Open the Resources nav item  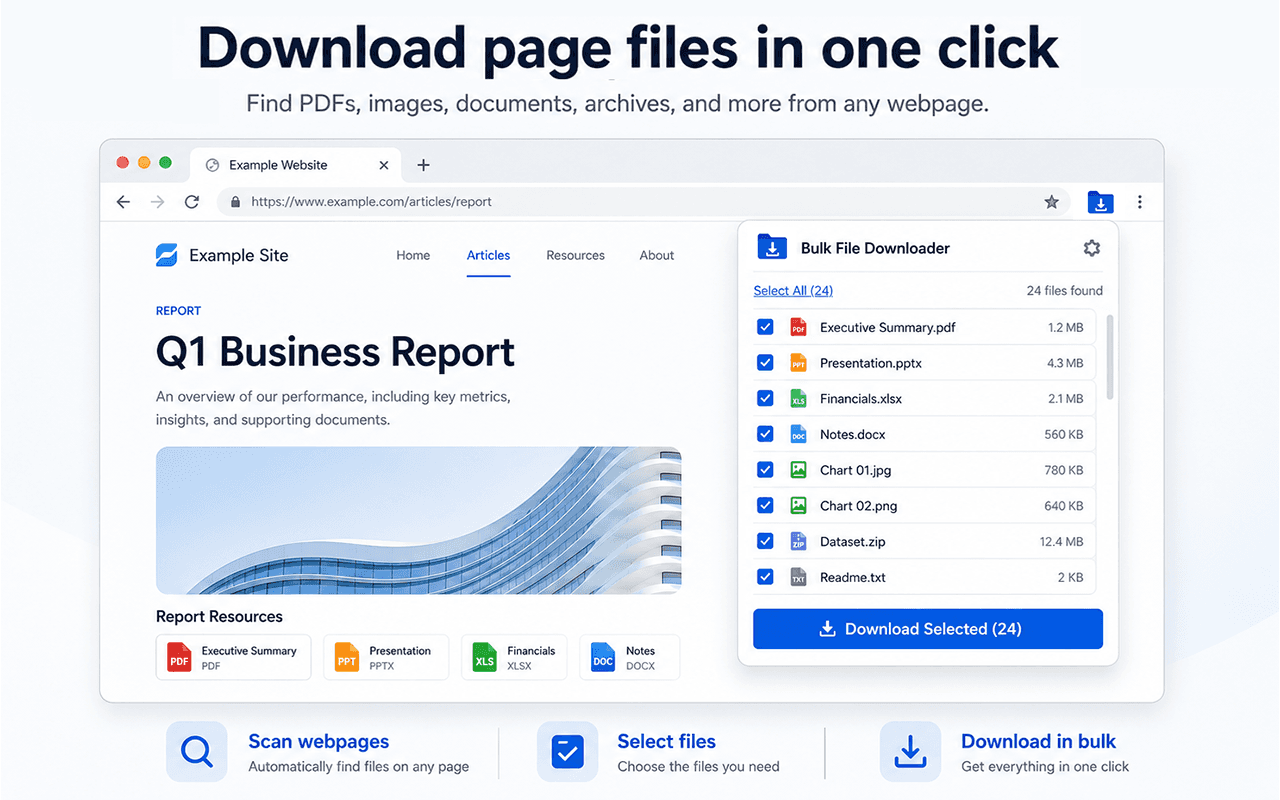point(575,255)
